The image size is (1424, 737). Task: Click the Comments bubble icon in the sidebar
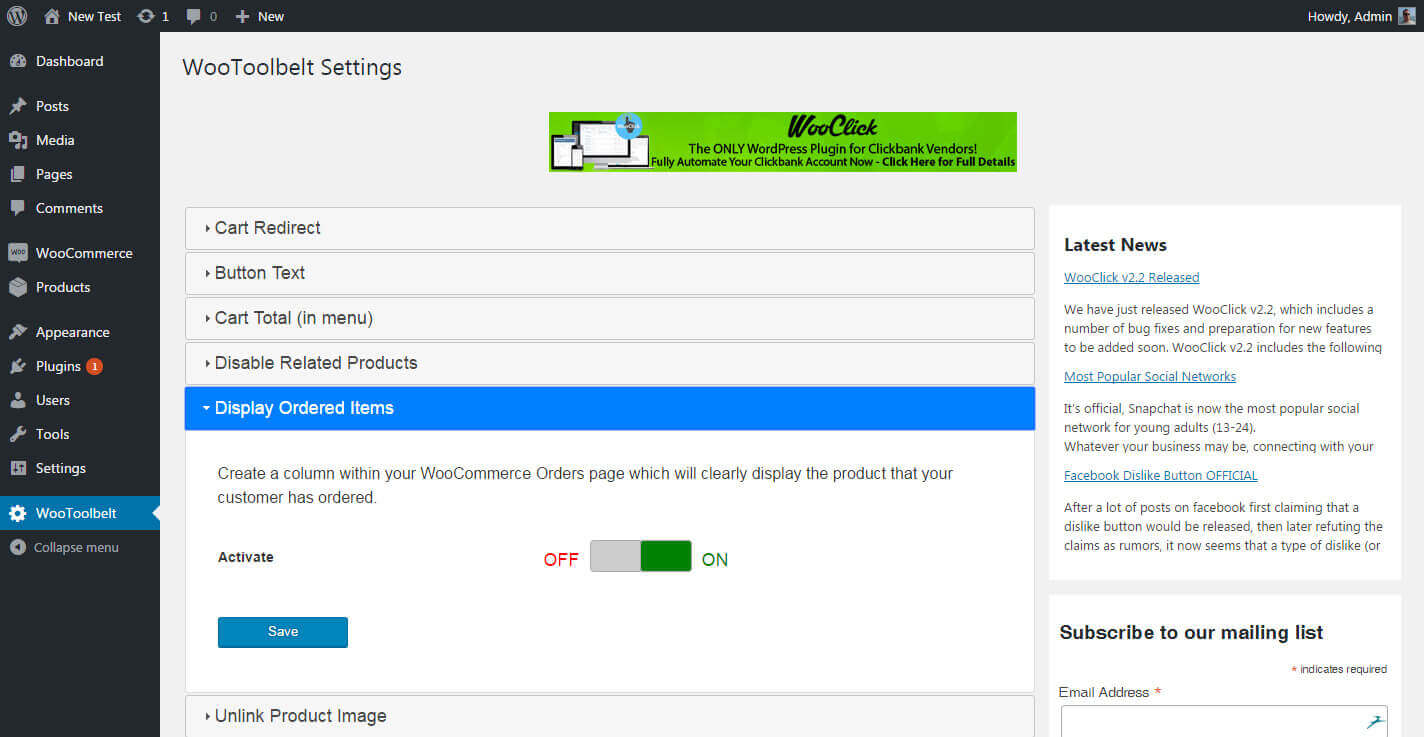pos(18,208)
